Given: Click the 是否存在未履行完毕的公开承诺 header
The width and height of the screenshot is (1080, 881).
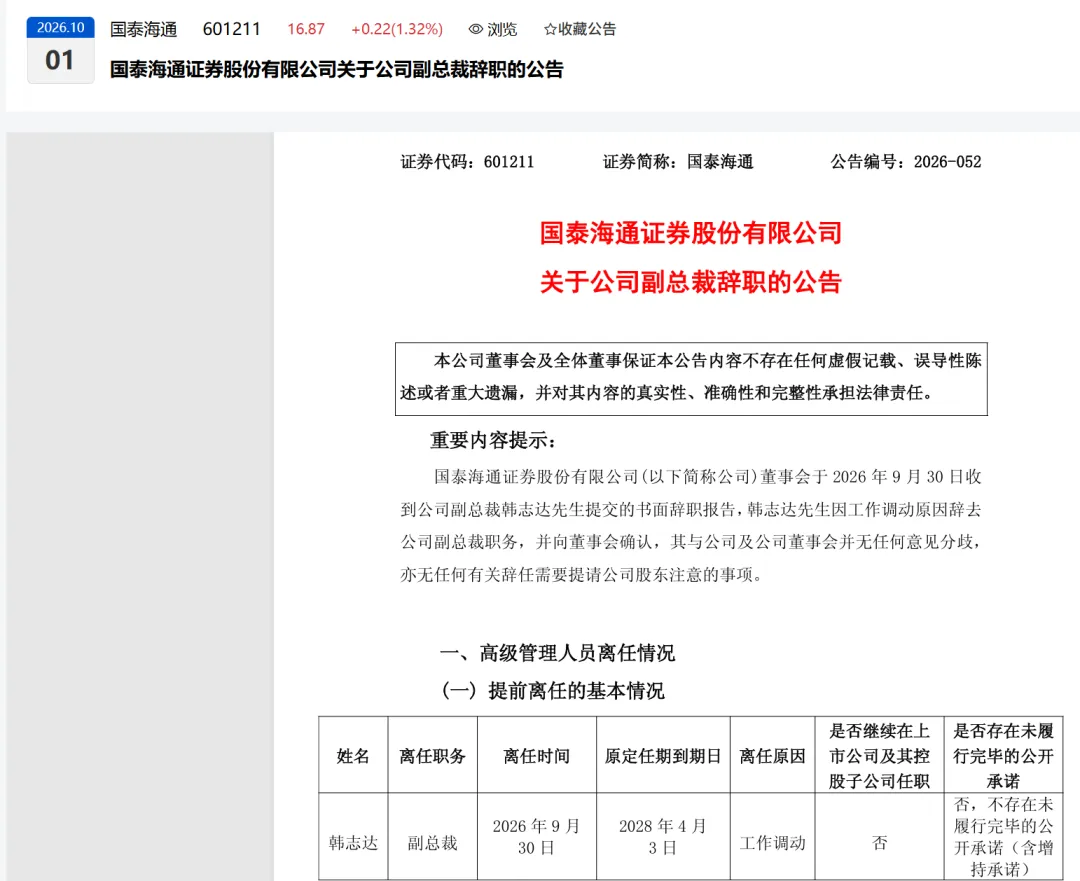Looking at the screenshot, I should point(1003,756).
